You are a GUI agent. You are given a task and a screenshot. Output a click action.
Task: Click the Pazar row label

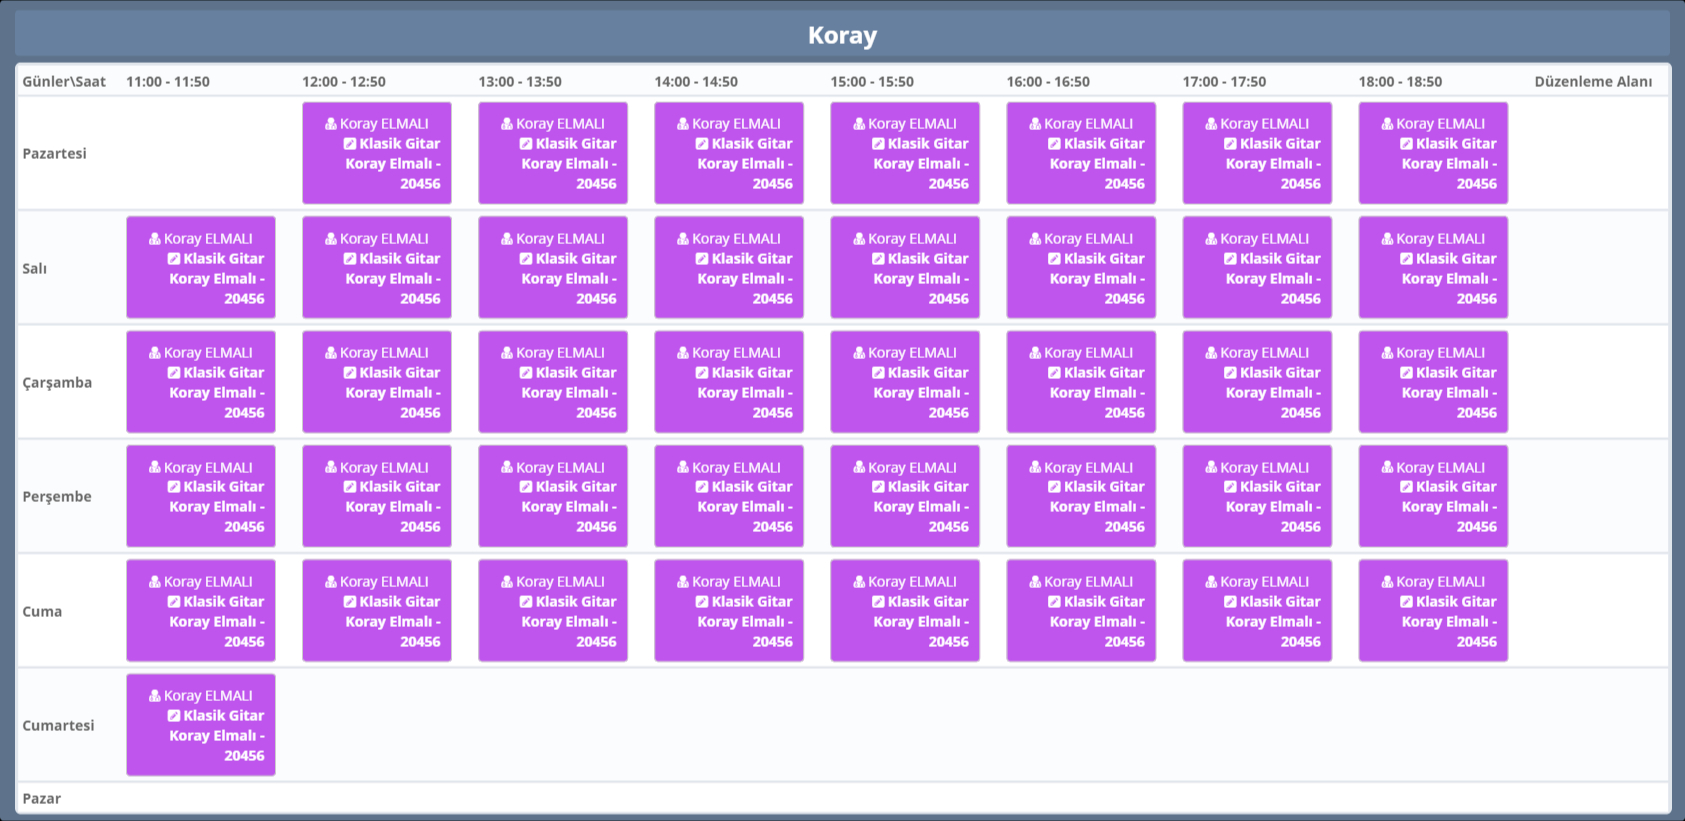[42, 798]
